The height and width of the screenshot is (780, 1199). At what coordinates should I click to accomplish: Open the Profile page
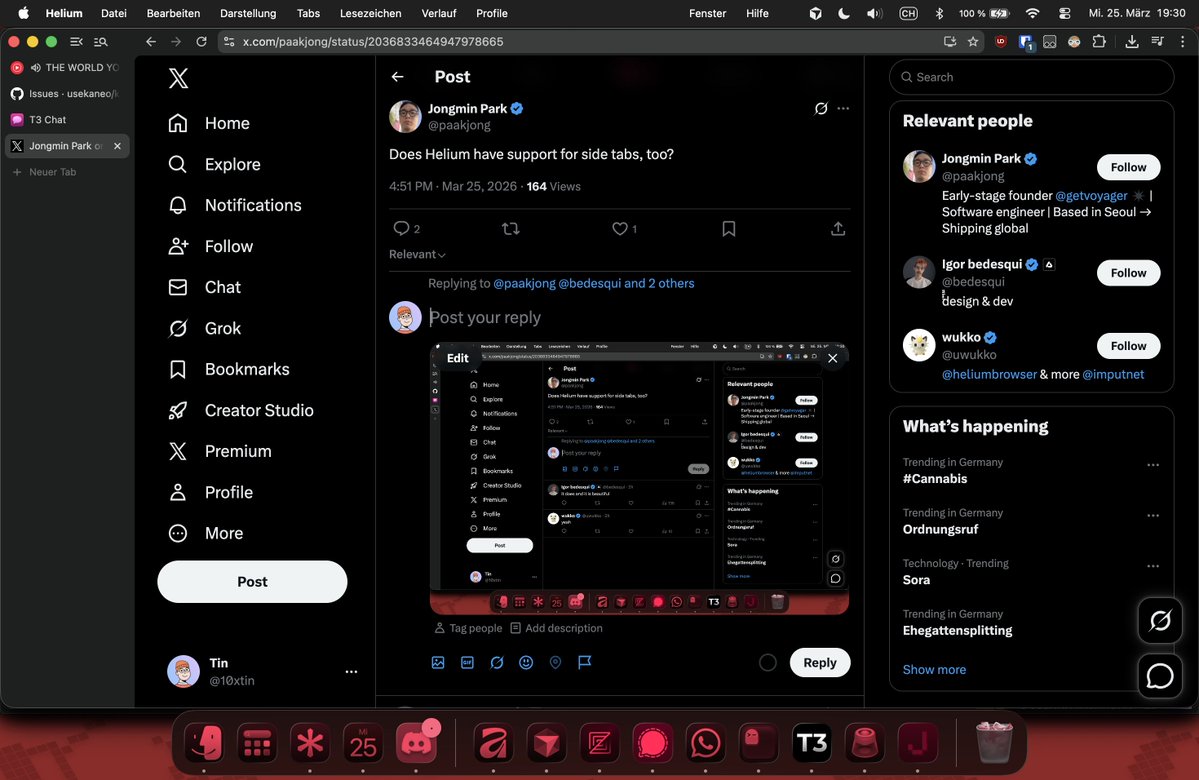tap(210, 492)
